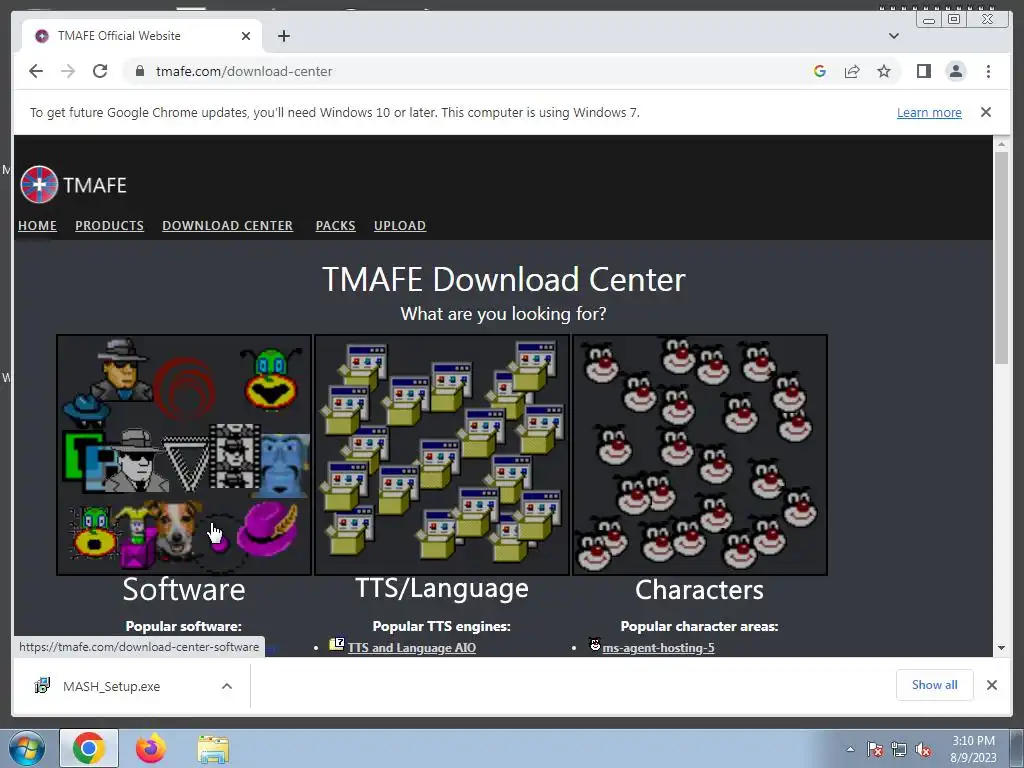Viewport: 1024px width, 768px height.
Task: Open the PACKS section
Action: pyautogui.click(x=336, y=225)
